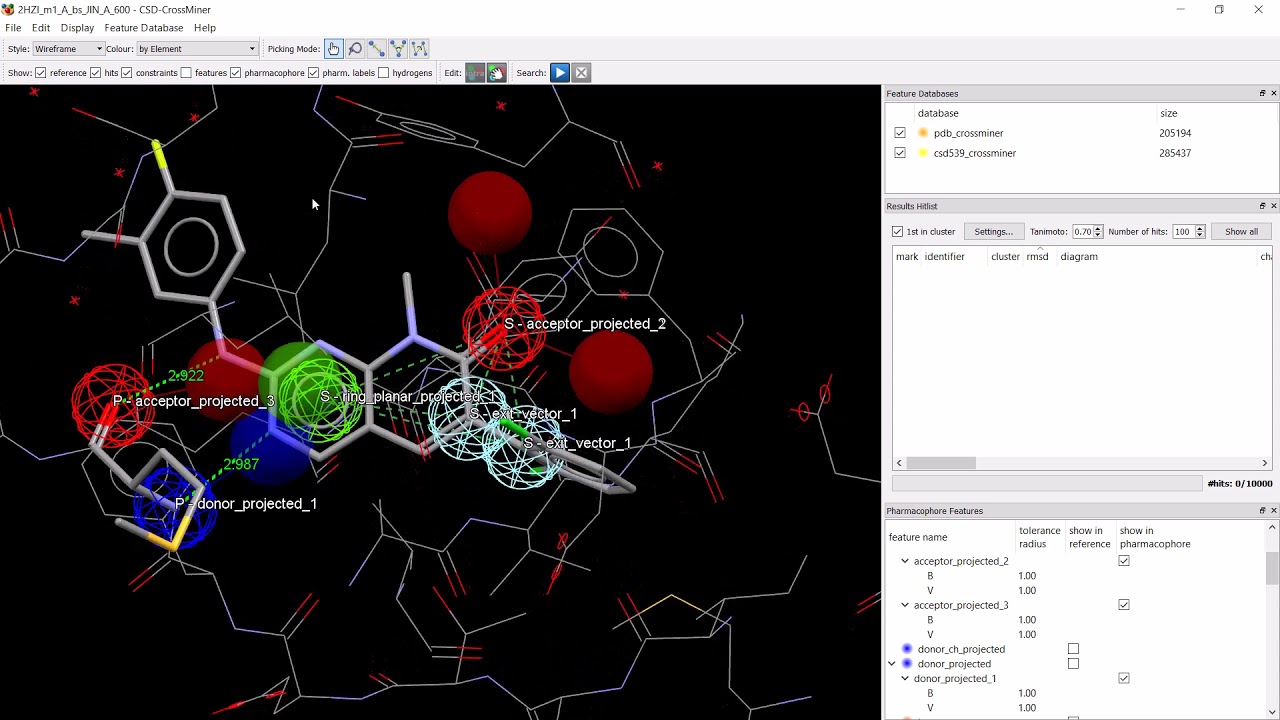Image resolution: width=1280 pixels, height=720 pixels.
Task: Toggle the constraints show checkbox
Action: 127,73
